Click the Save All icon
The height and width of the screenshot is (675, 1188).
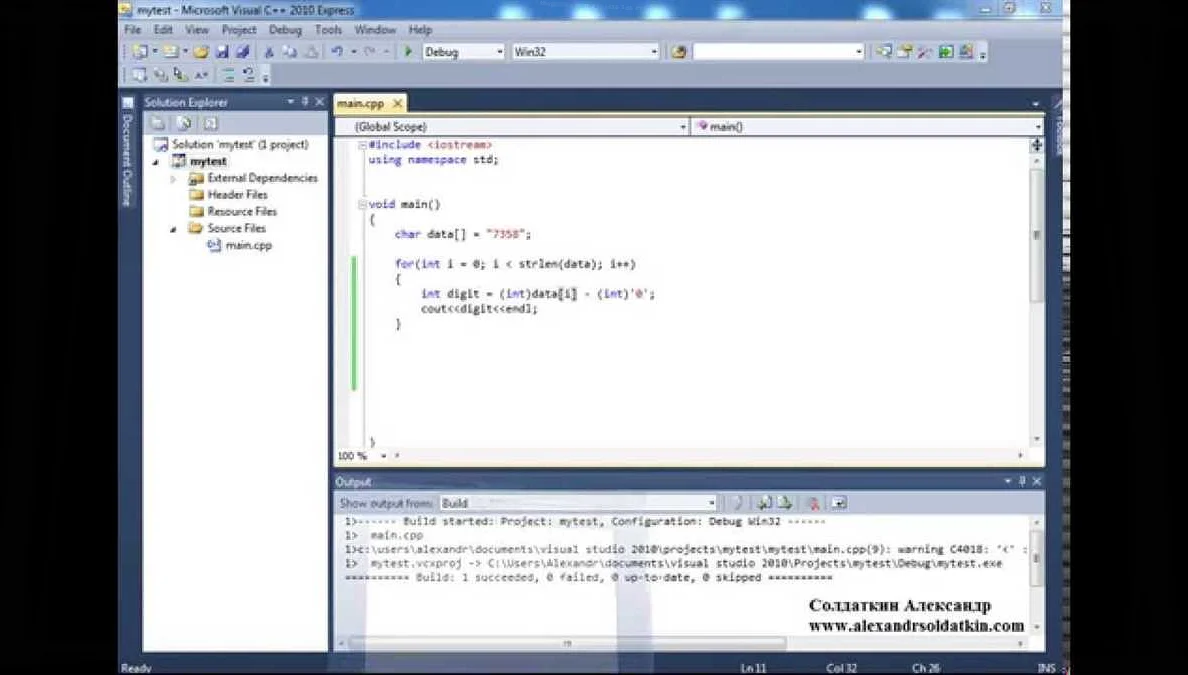pos(241,52)
